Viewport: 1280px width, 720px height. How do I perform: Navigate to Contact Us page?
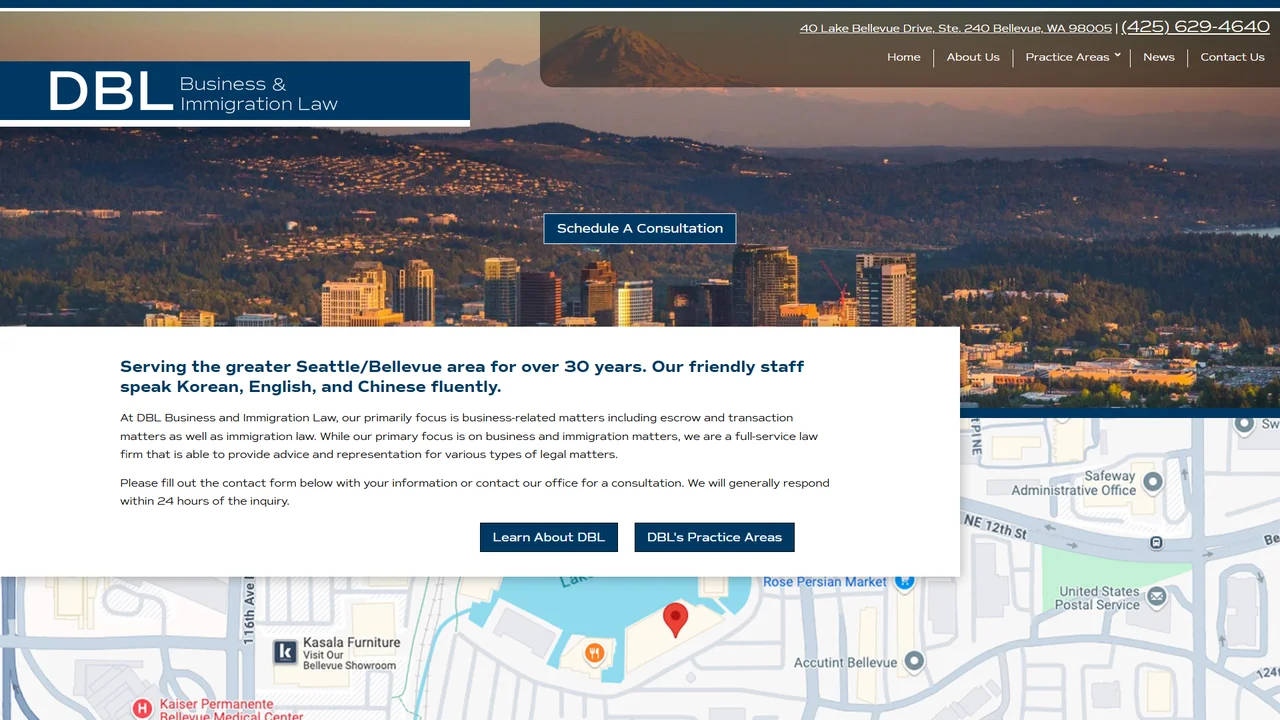pyautogui.click(x=1232, y=57)
